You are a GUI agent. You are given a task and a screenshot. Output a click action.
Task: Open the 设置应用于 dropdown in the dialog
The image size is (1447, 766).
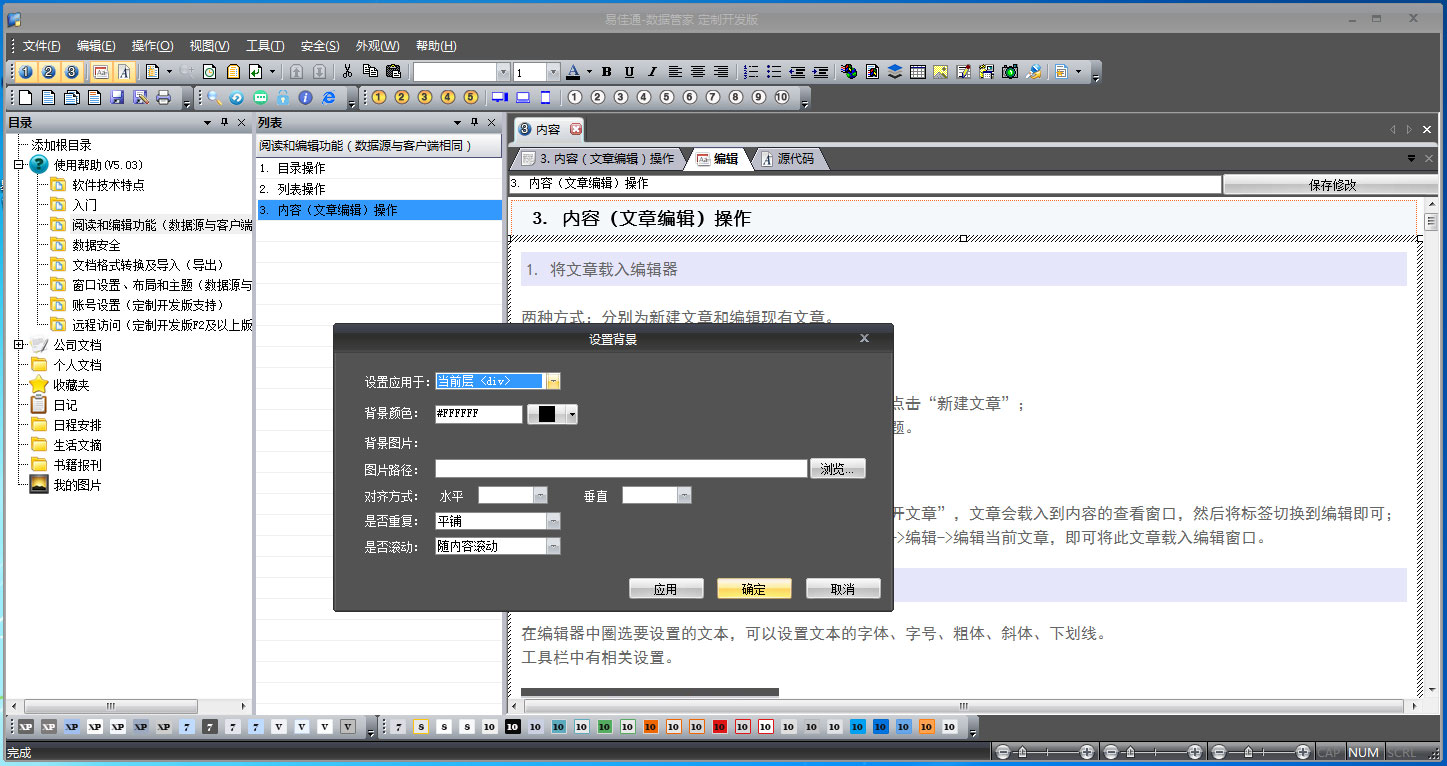coord(554,380)
